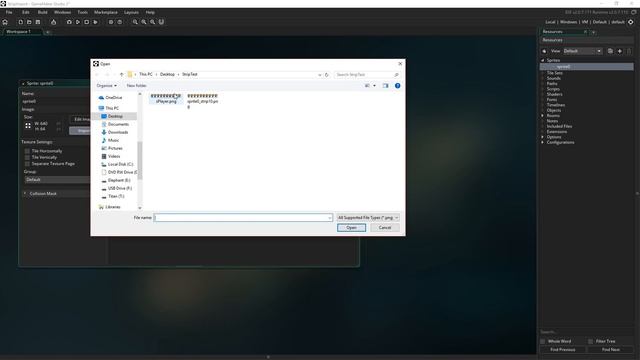
Task: Open the texture Group Default dropdown
Action: point(57,180)
